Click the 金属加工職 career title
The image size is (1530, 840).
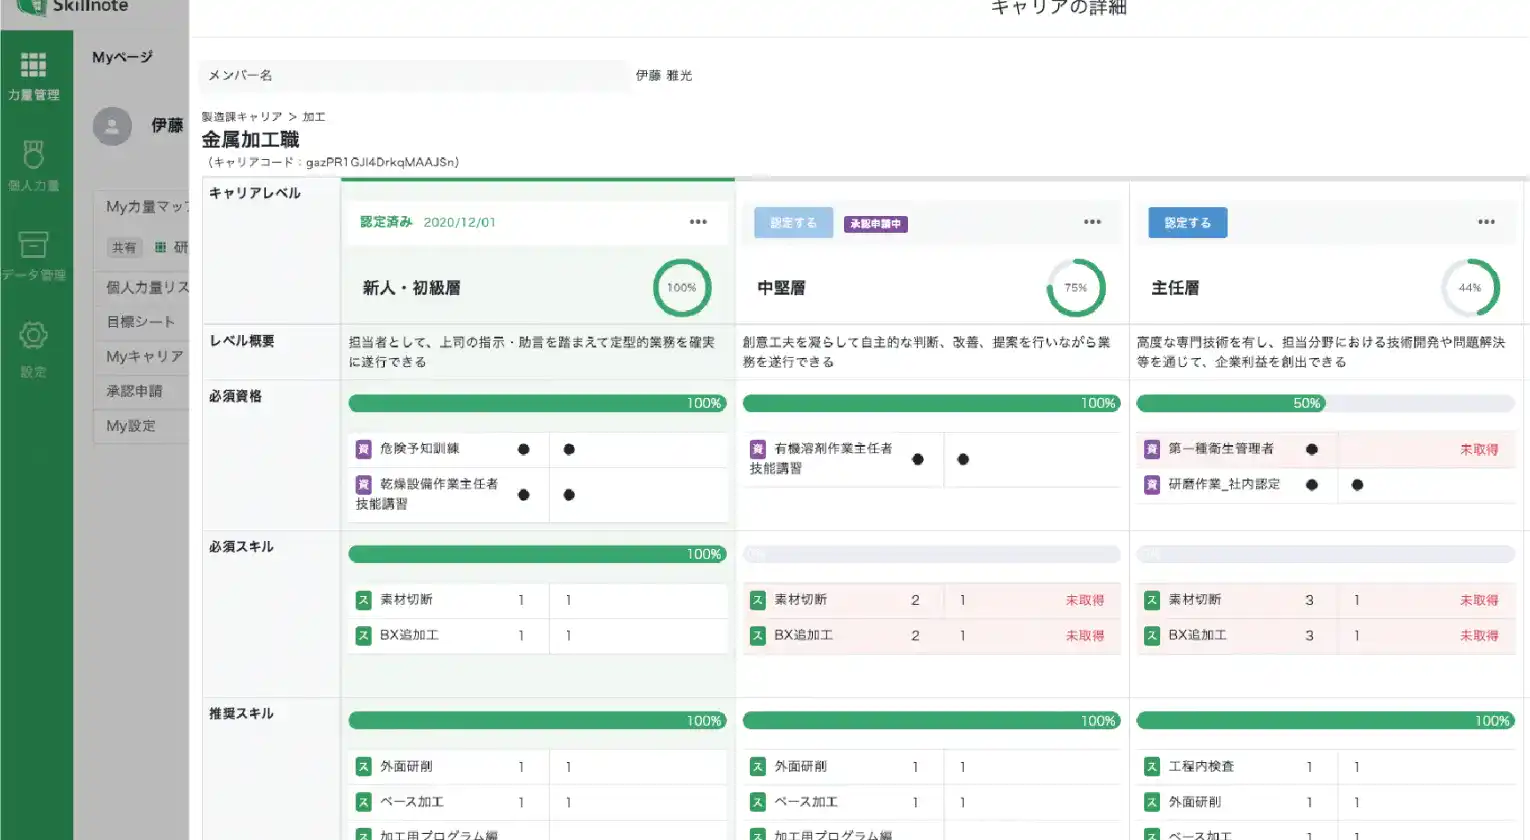(x=250, y=140)
